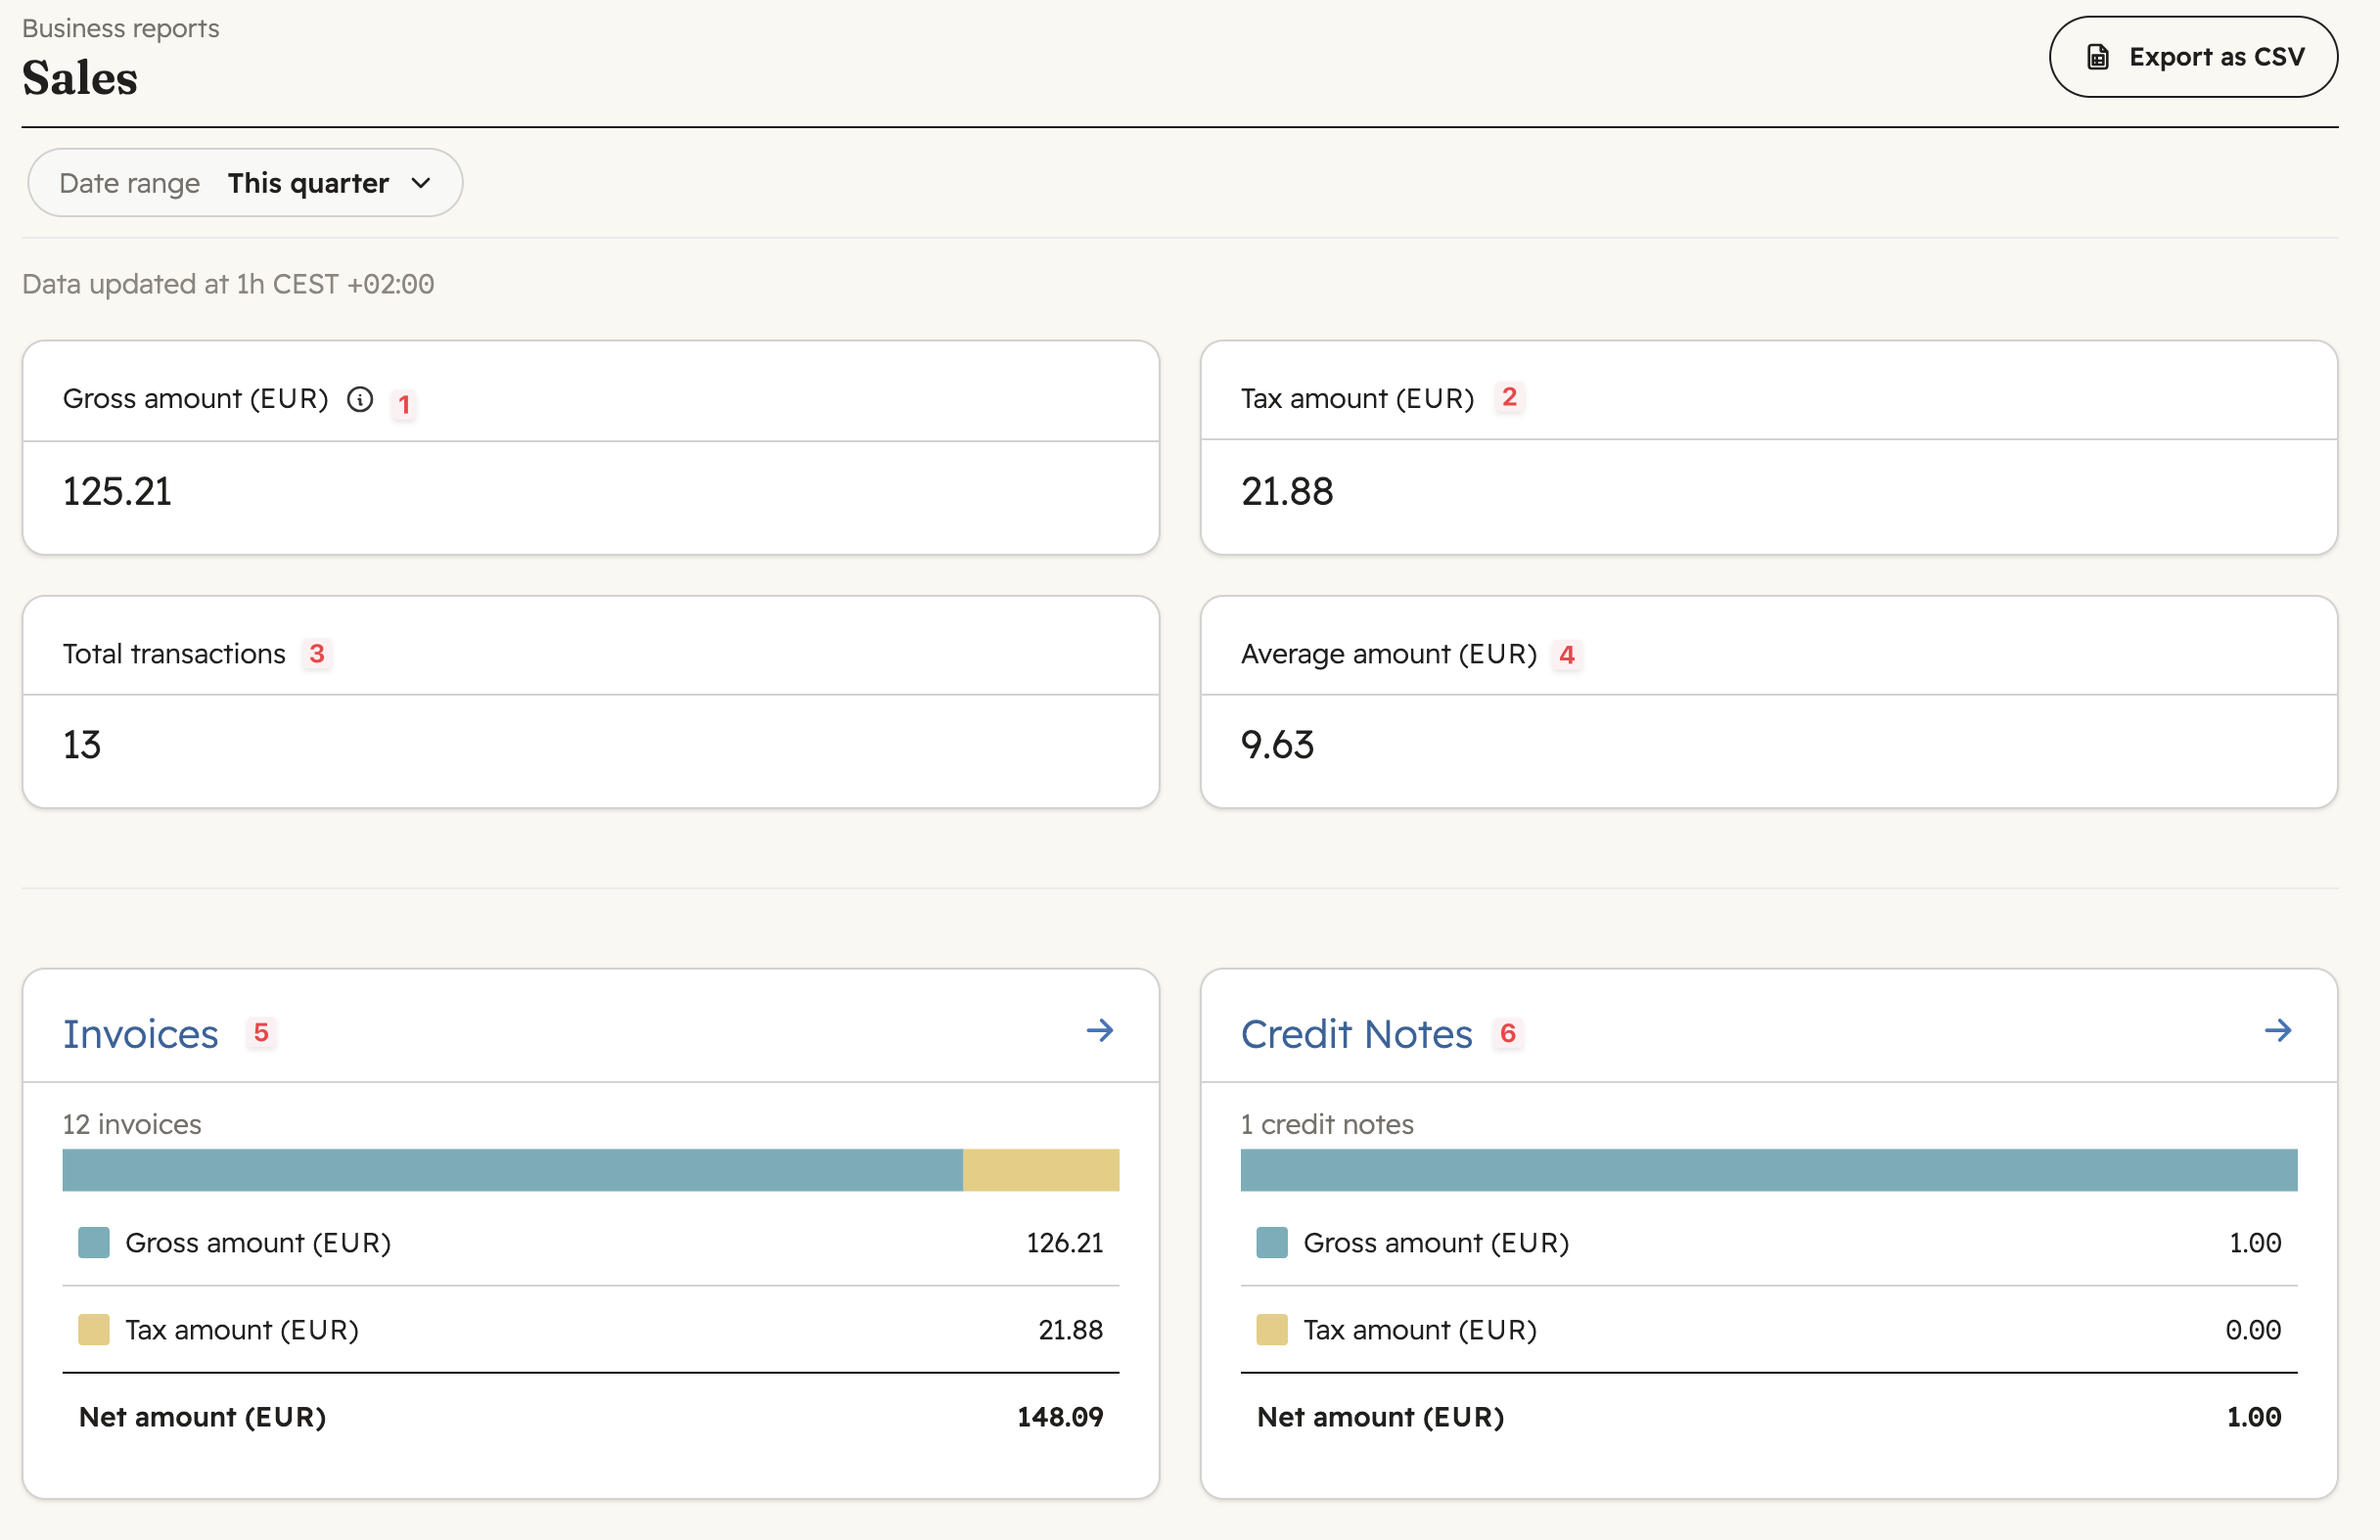
Task: Click the Credit Notes blue bar
Action: click(1769, 1170)
